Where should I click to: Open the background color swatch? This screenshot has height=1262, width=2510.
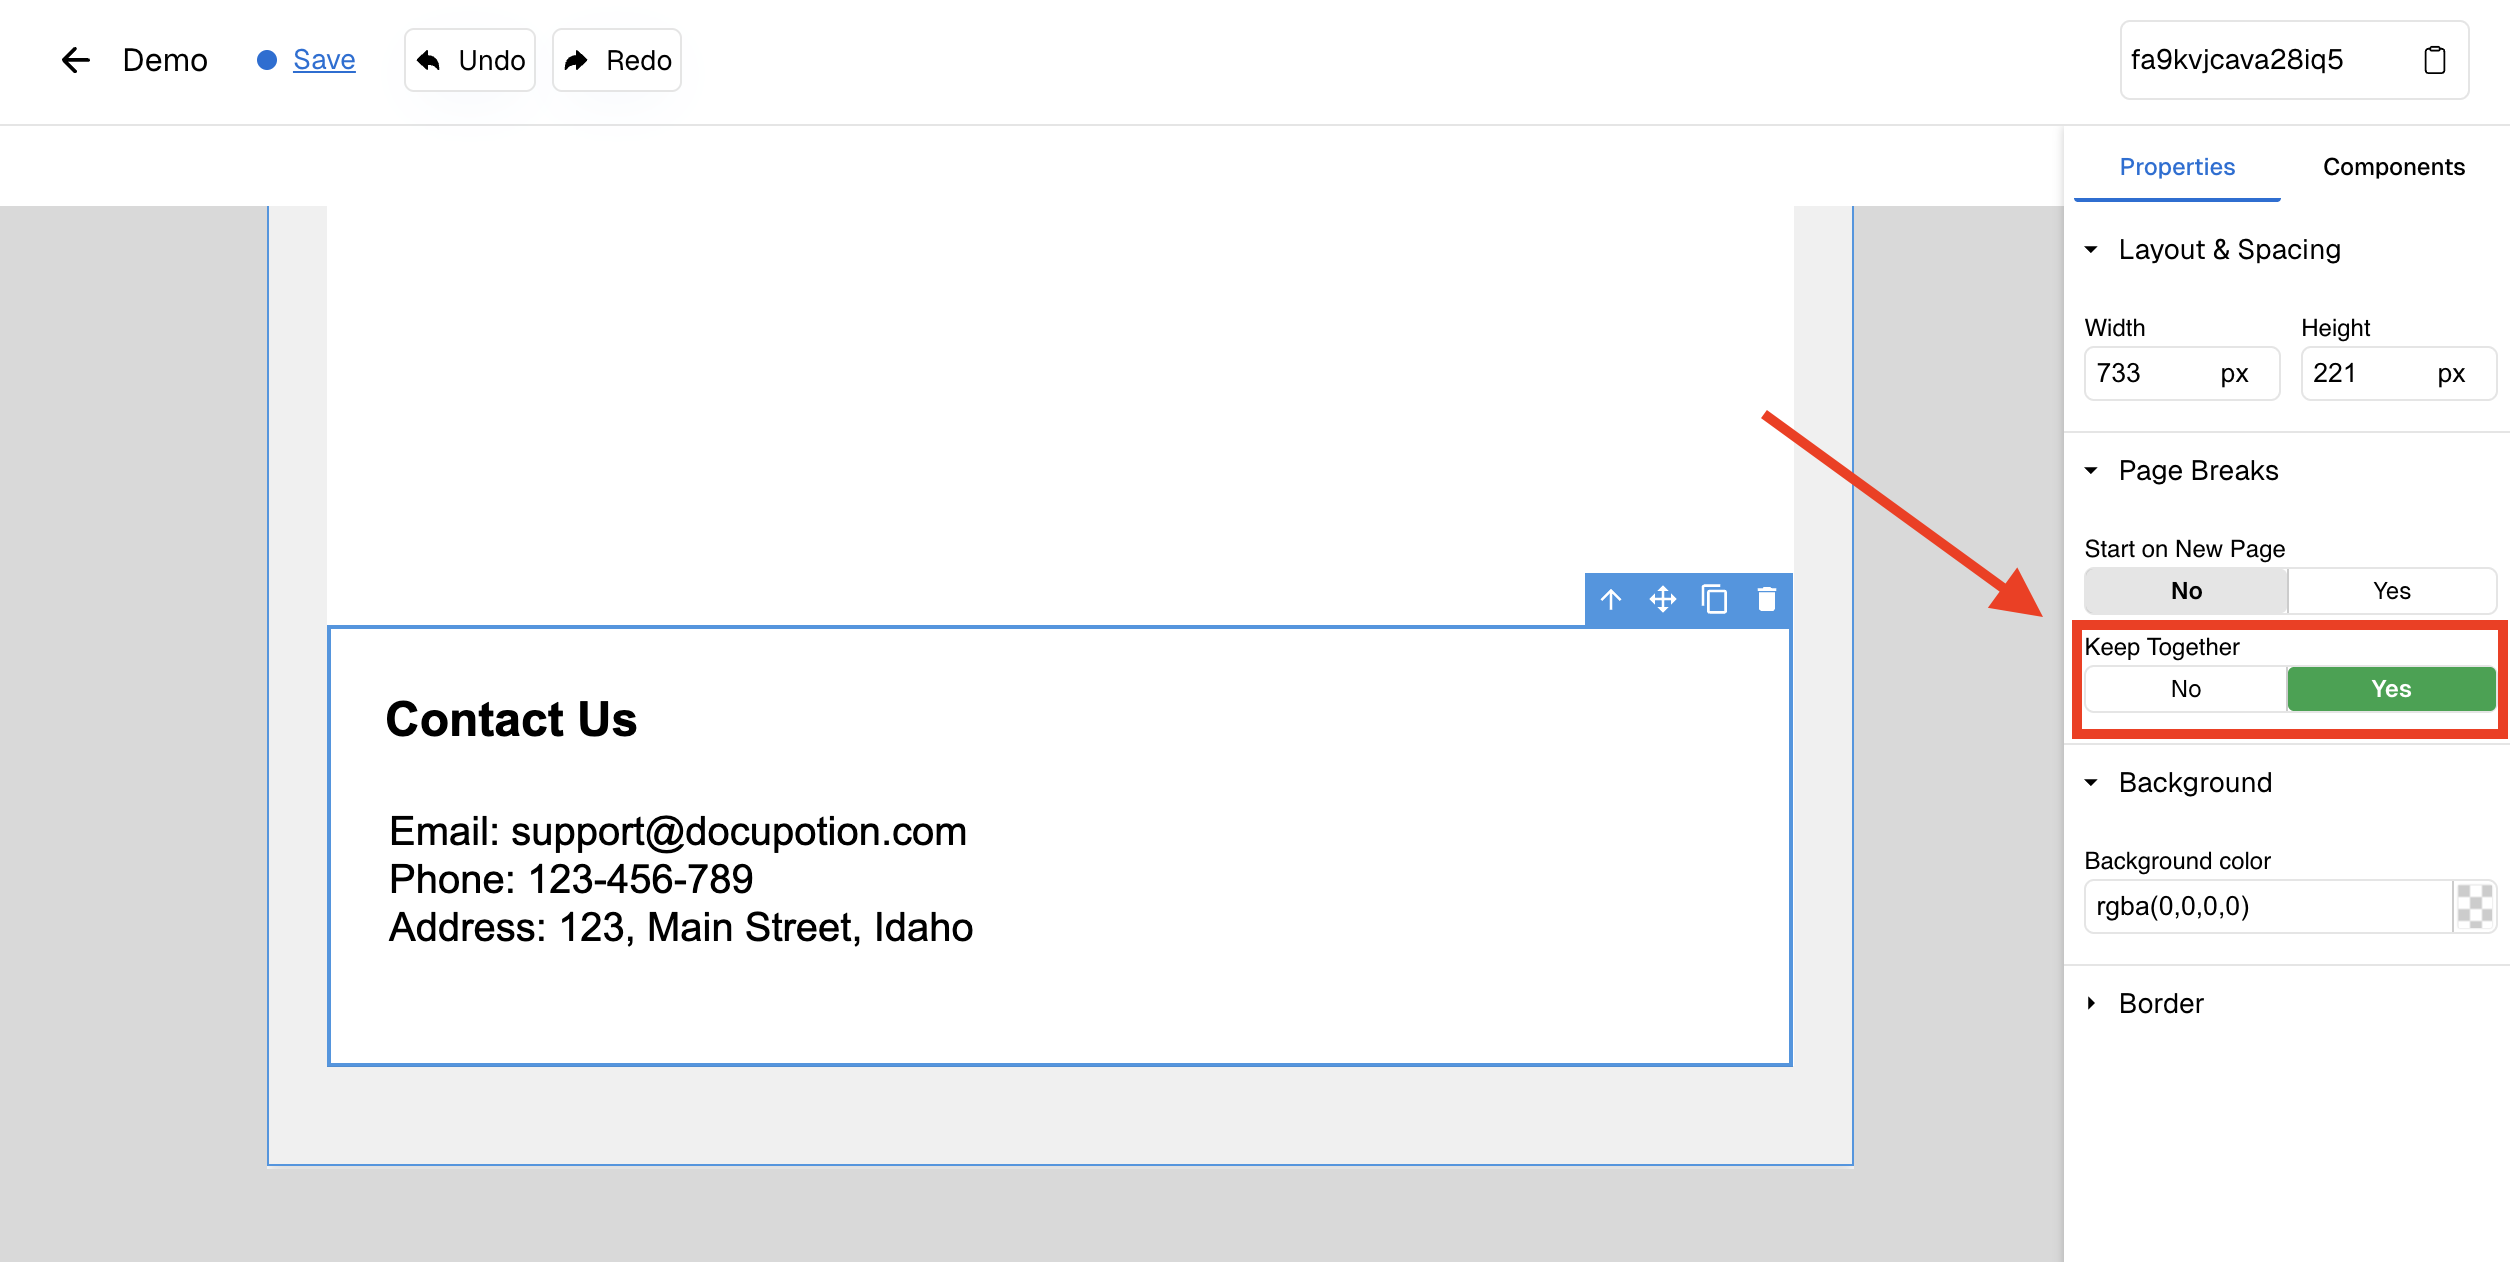(x=2475, y=907)
